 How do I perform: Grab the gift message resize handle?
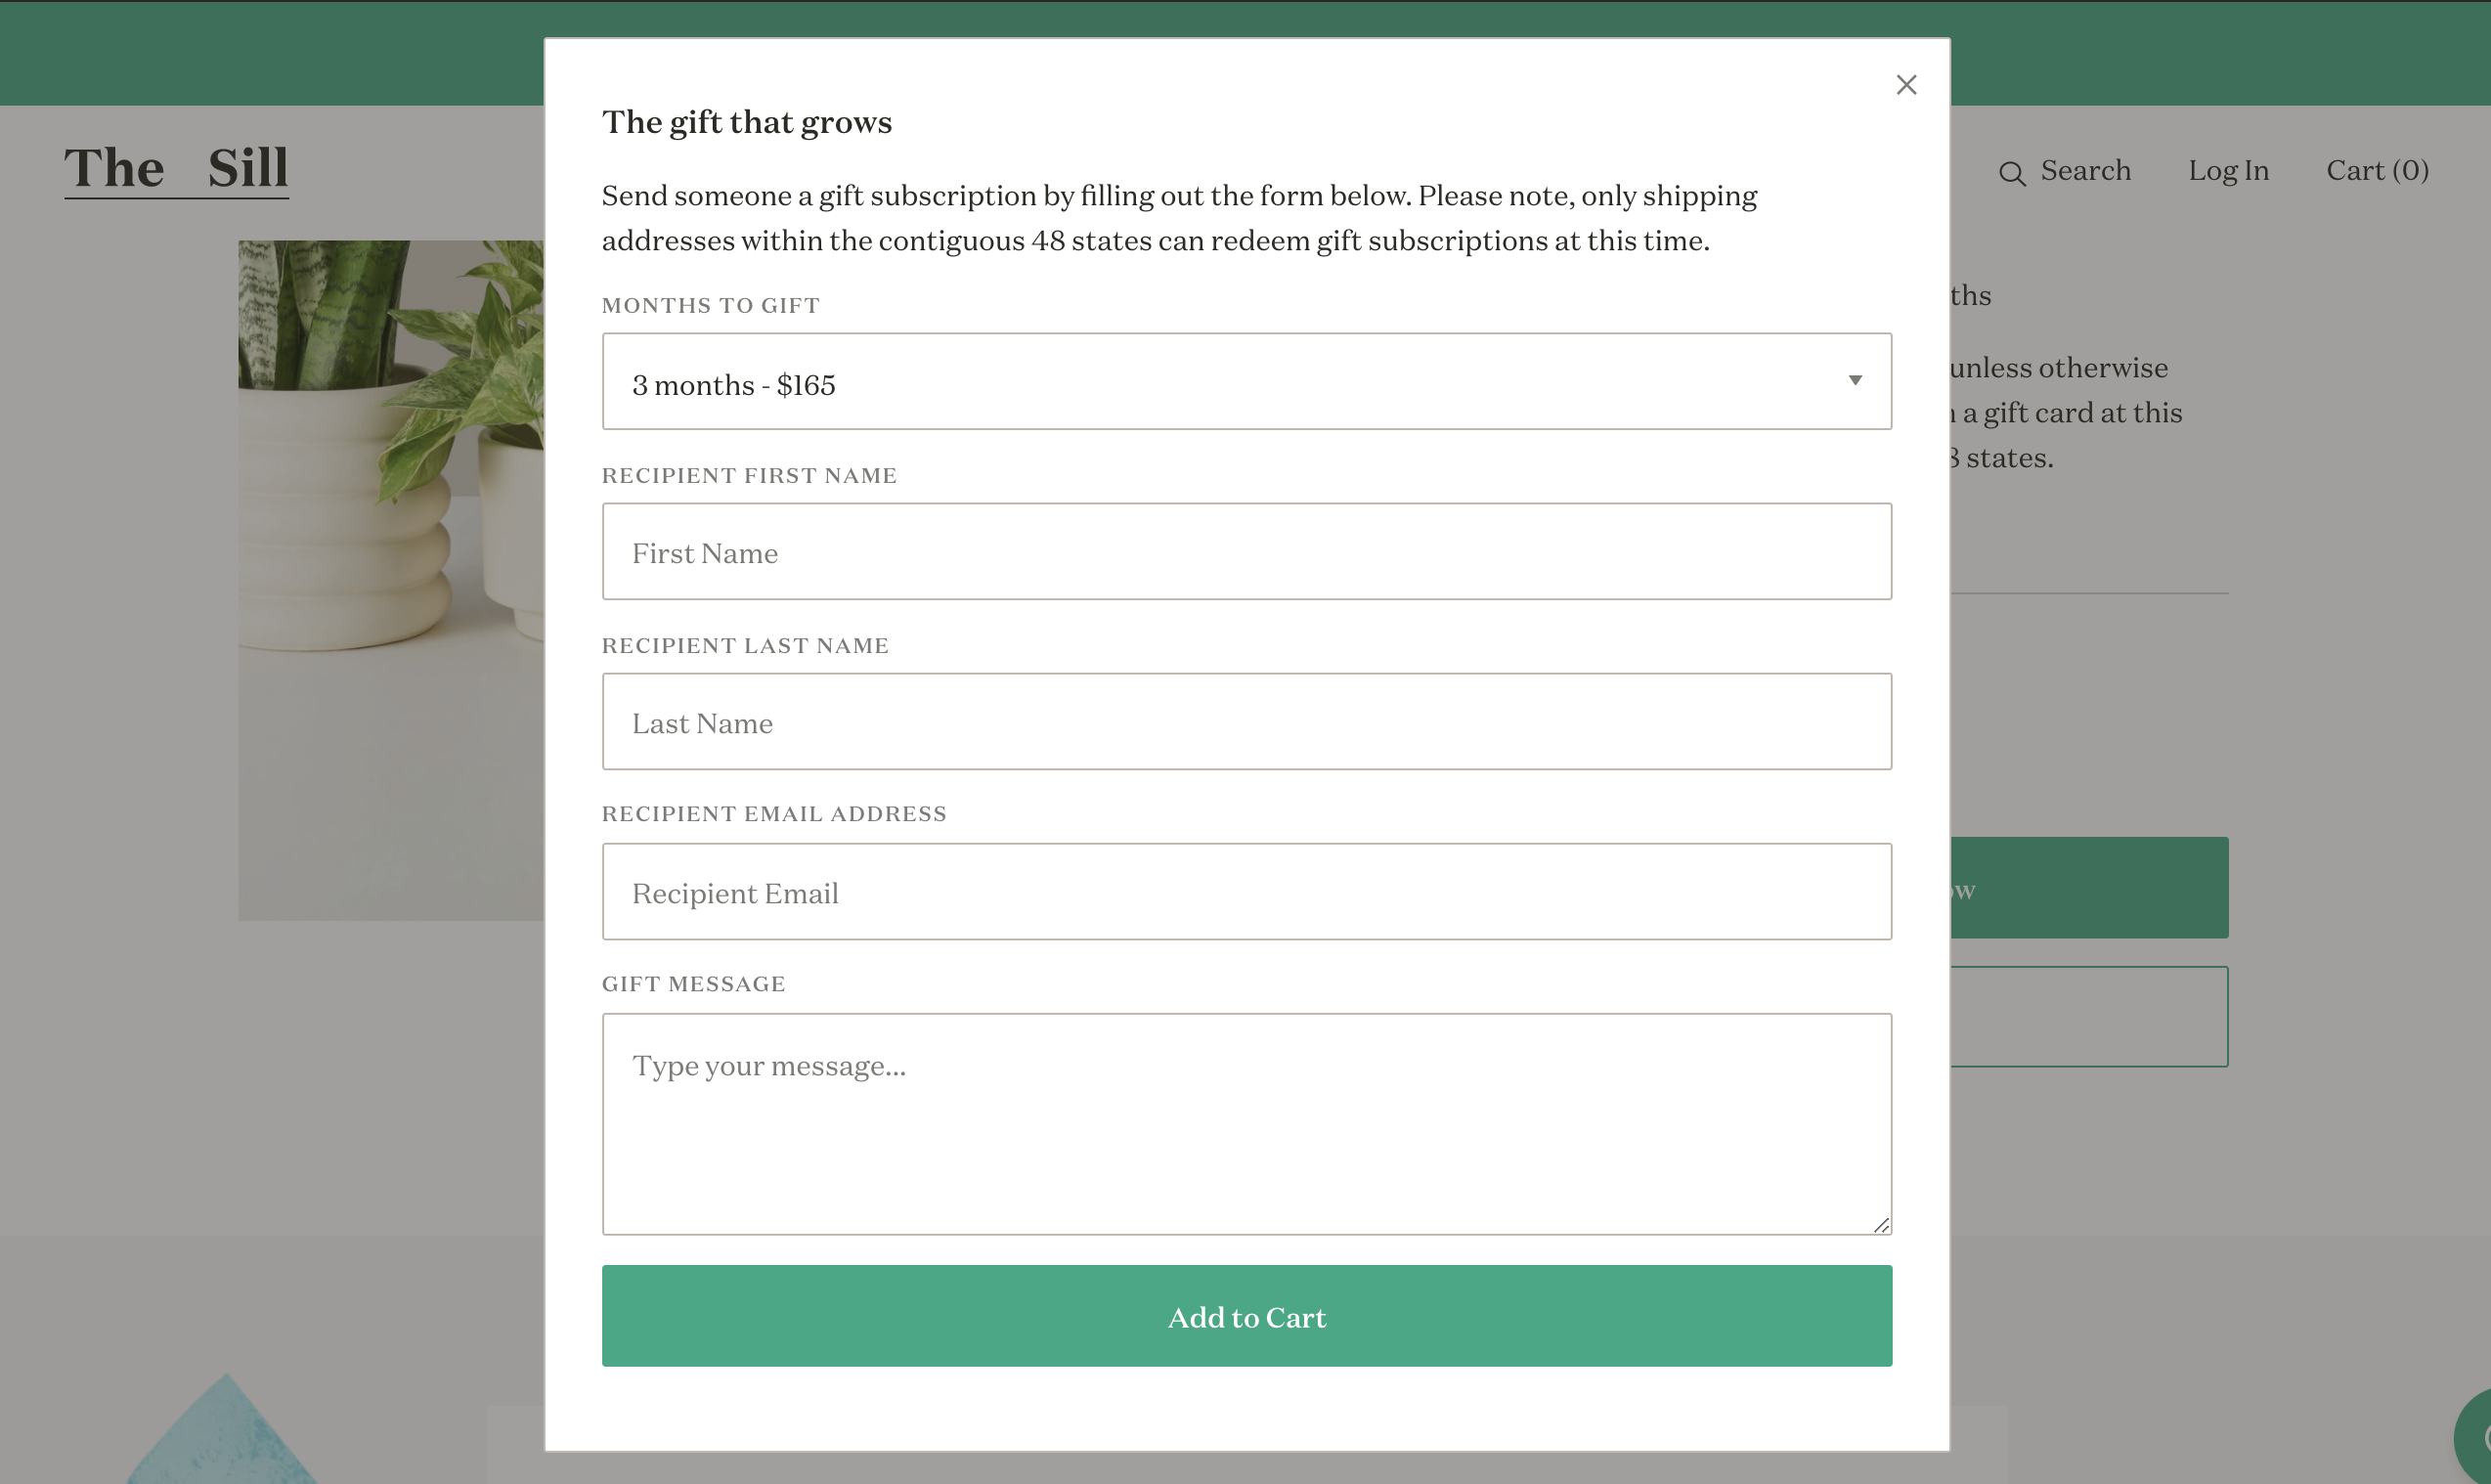pyautogui.click(x=1881, y=1225)
